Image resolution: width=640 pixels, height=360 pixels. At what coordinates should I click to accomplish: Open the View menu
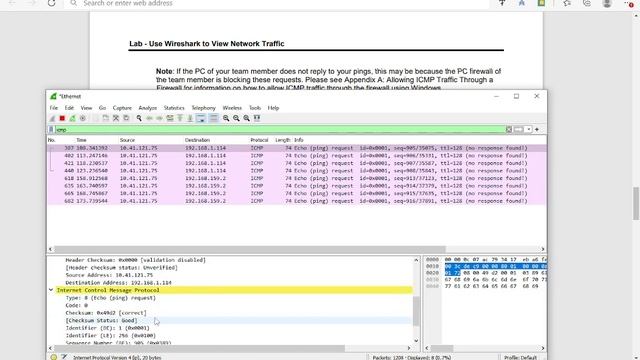tap(86, 108)
